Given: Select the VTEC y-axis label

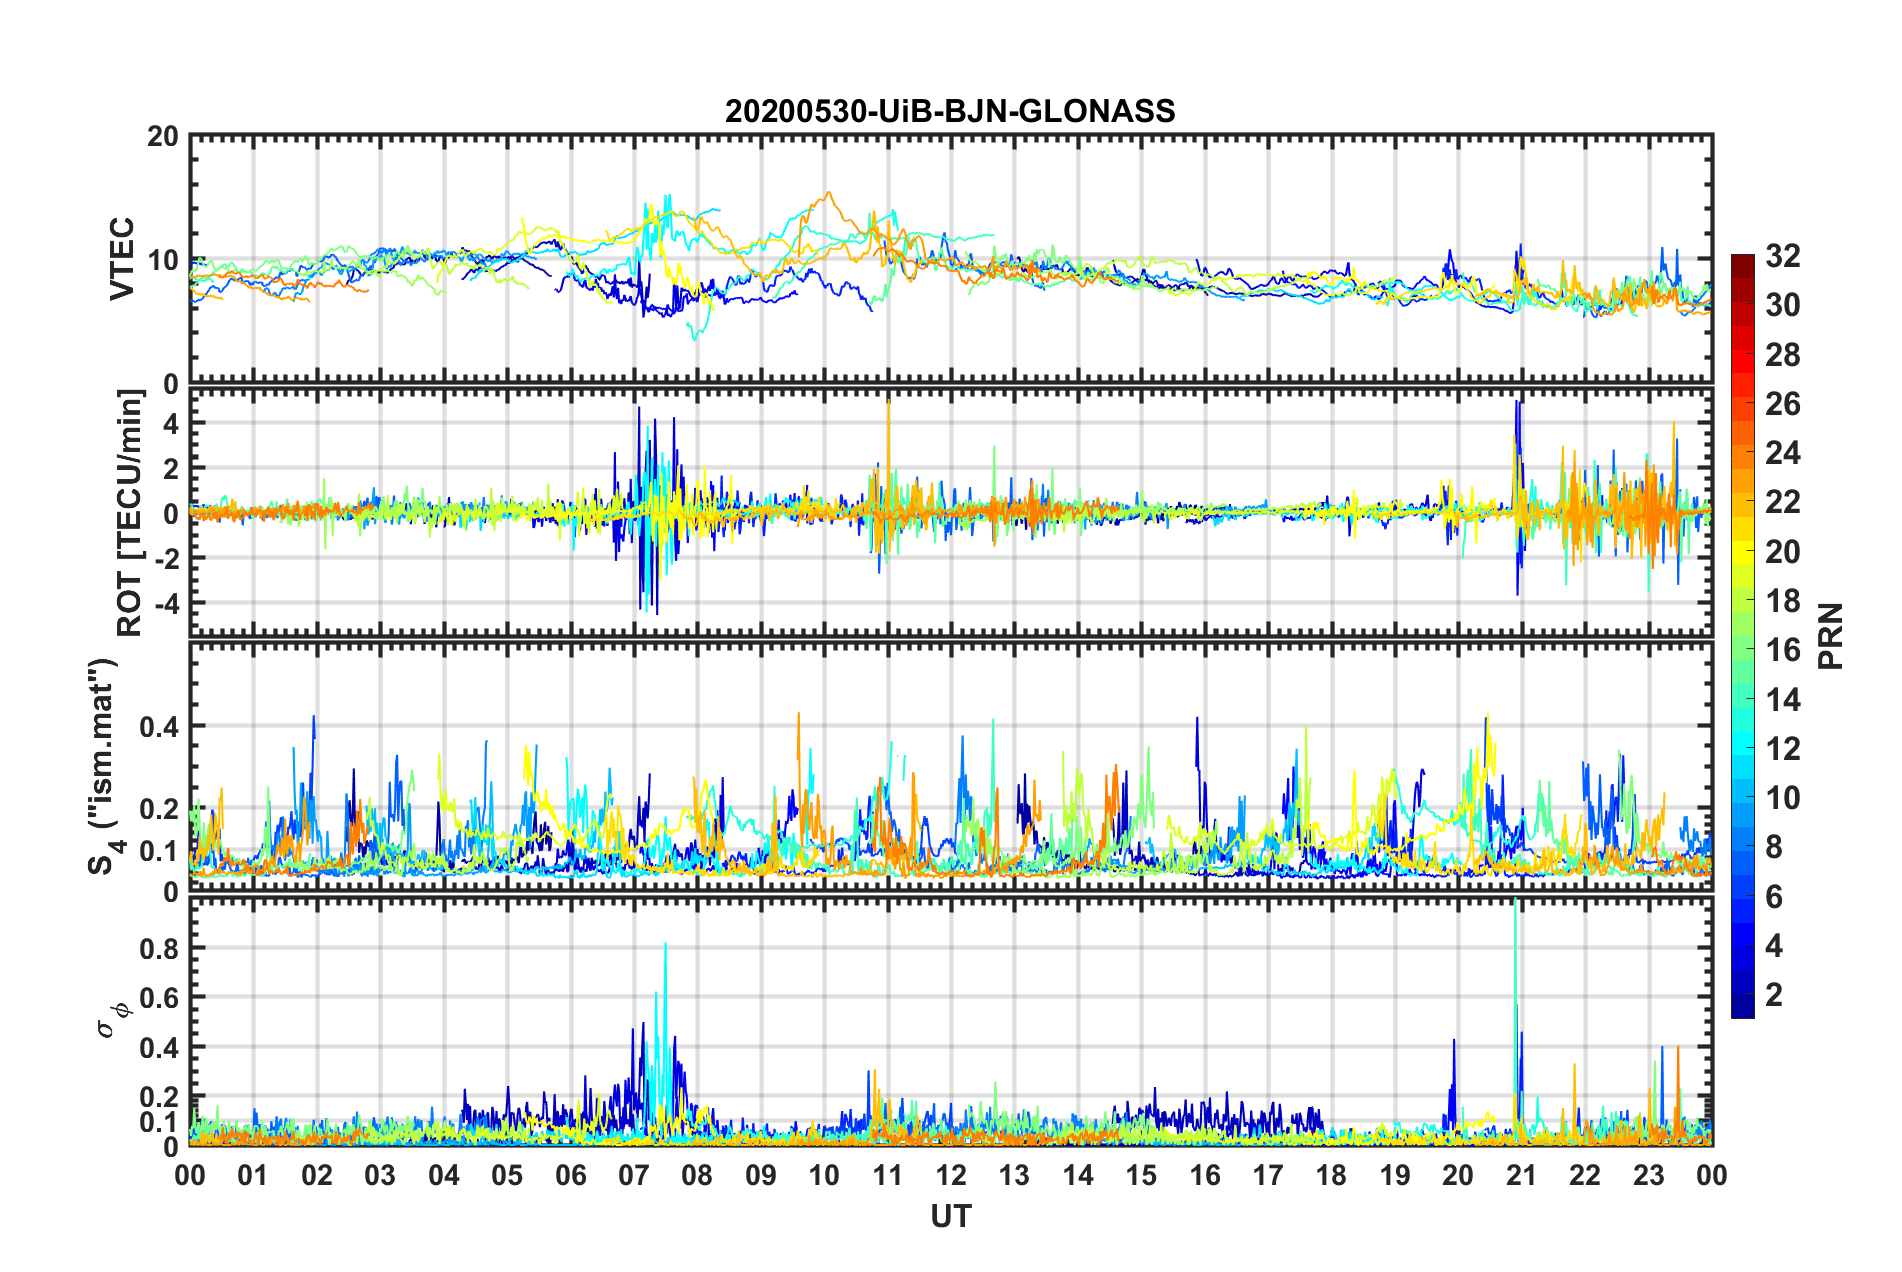Looking at the screenshot, I should pyautogui.click(x=122, y=258).
